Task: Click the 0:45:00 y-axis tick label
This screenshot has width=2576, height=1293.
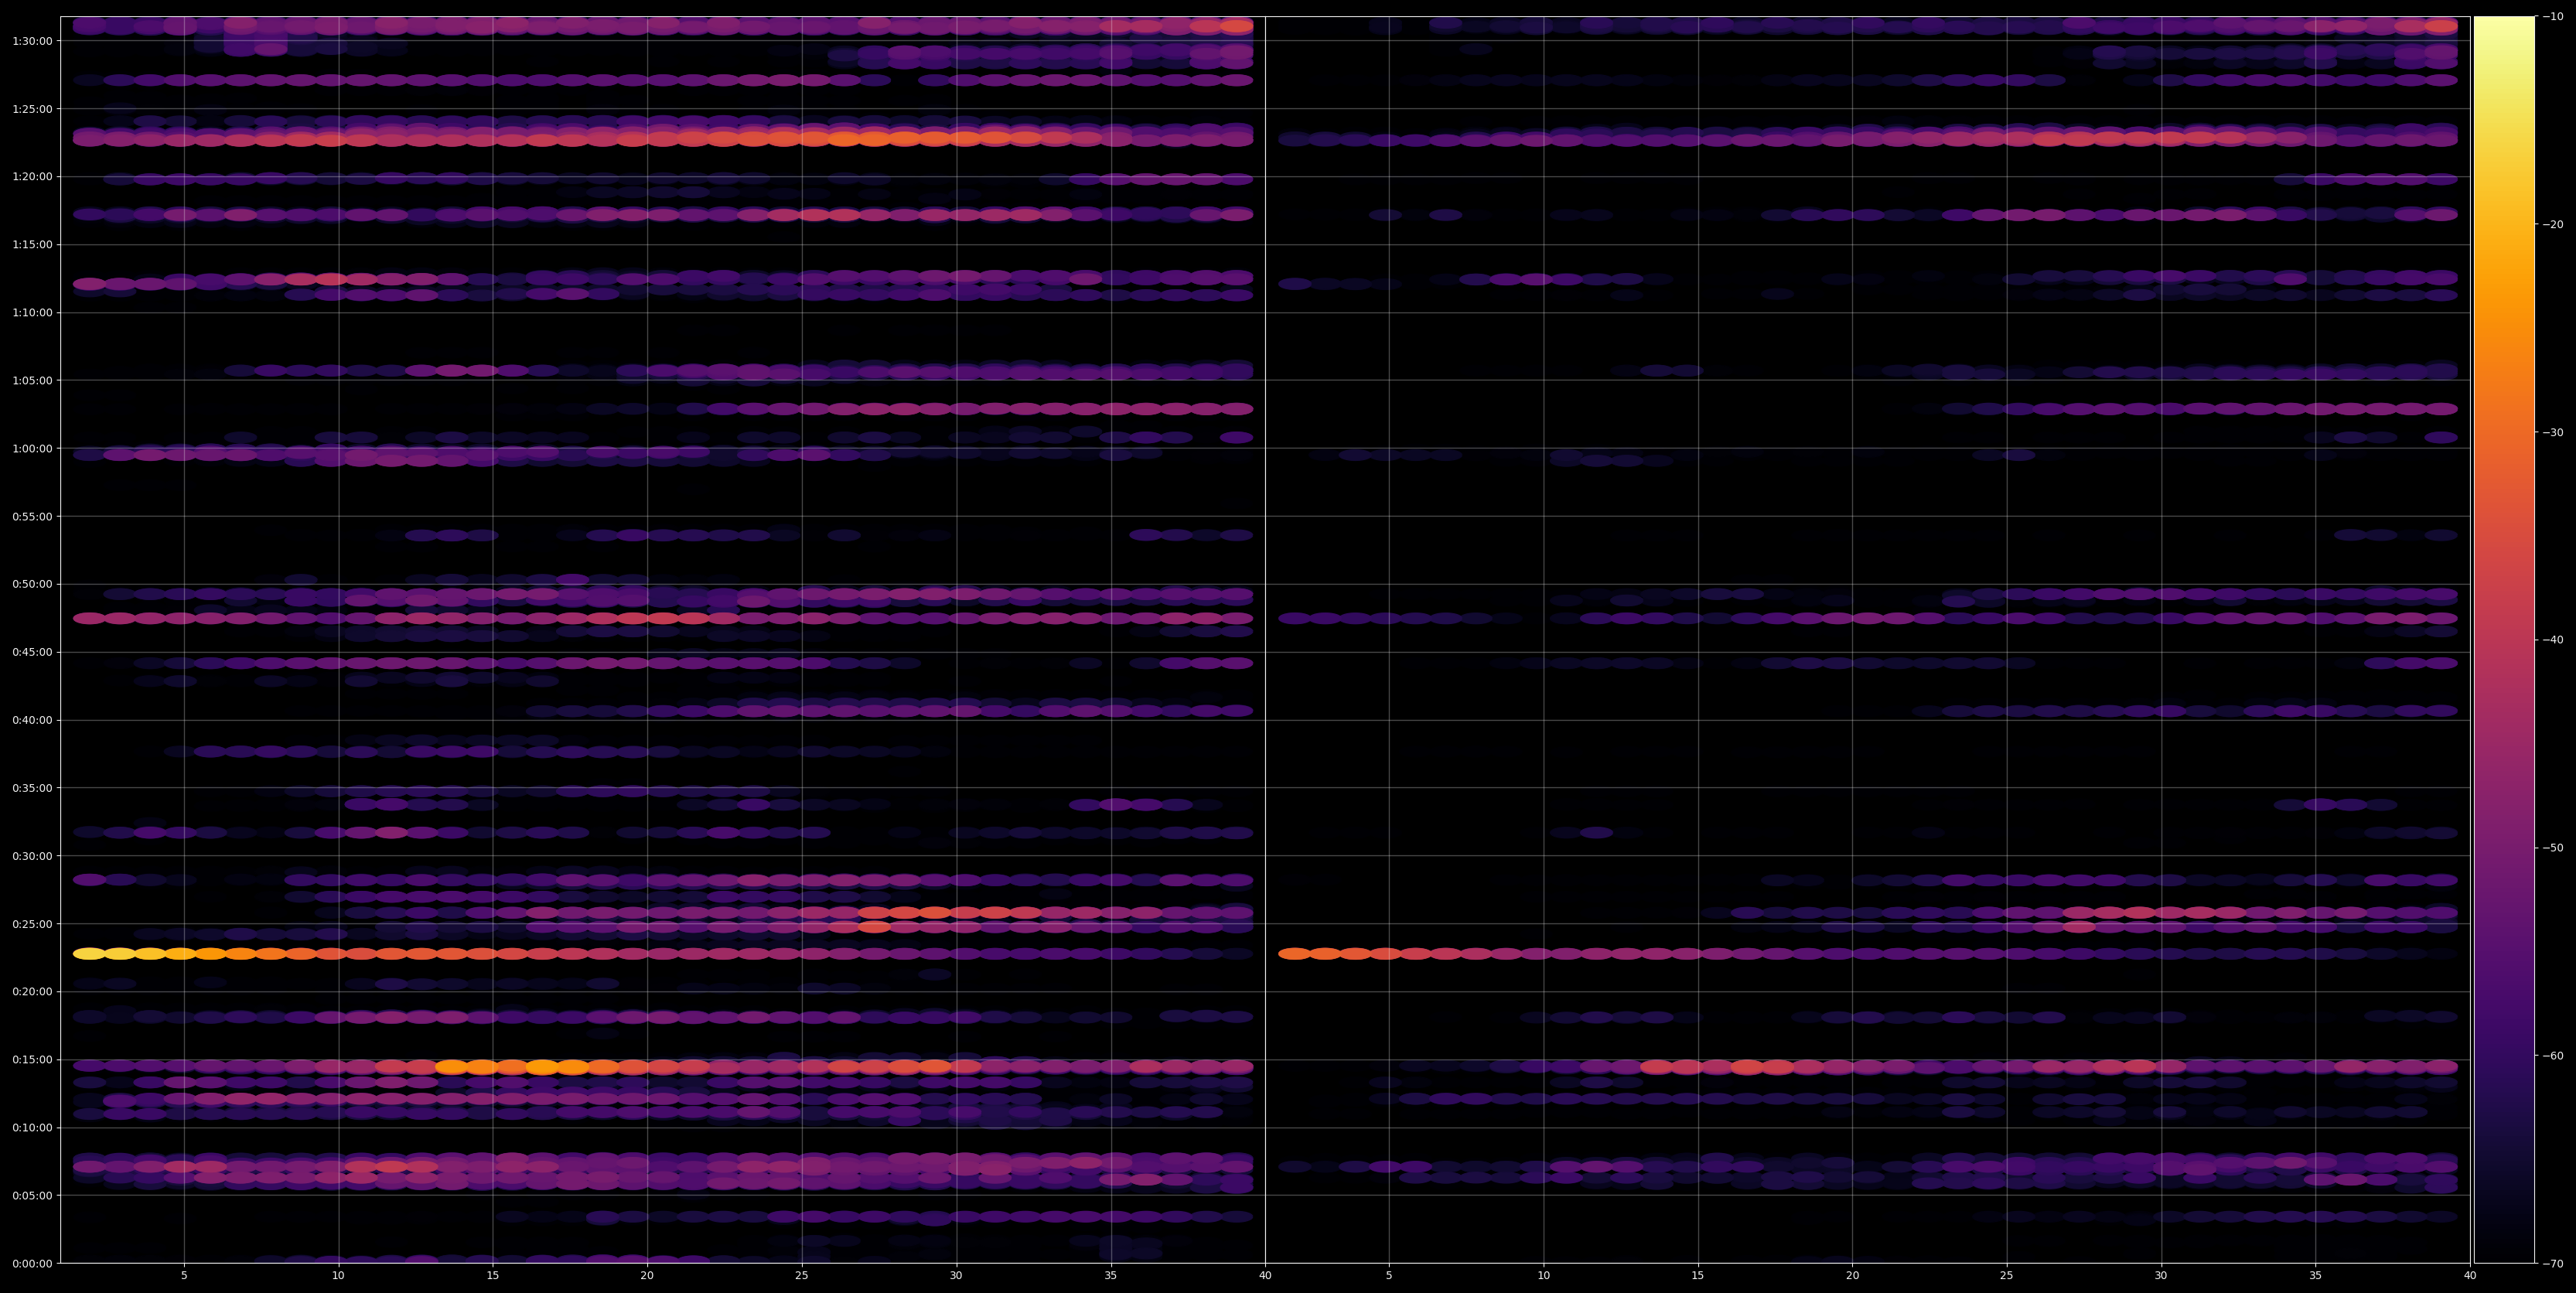Action: tap(32, 652)
